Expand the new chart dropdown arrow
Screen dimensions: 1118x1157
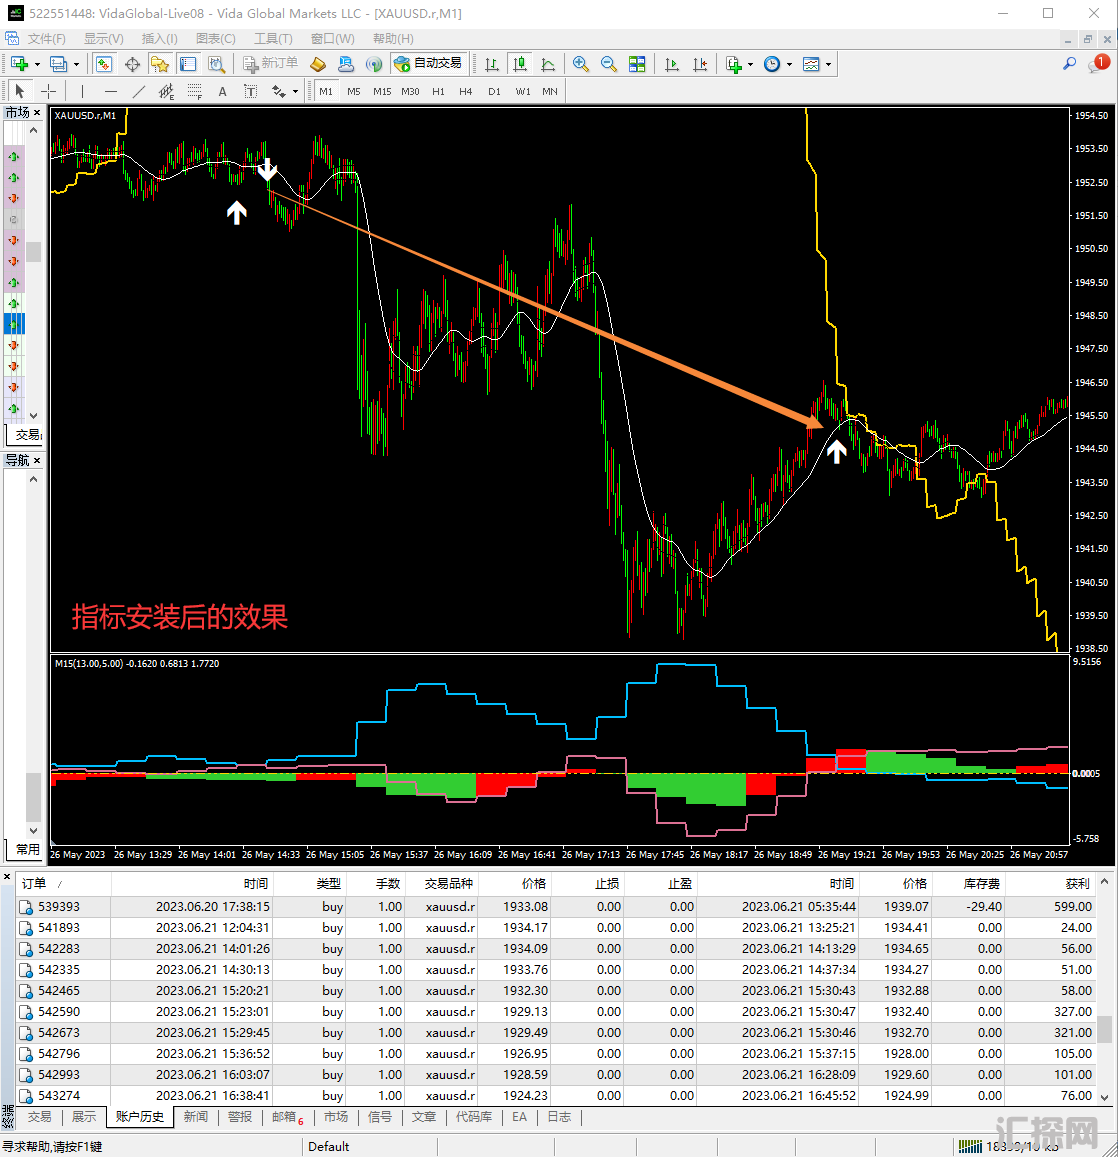pos(37,65)
